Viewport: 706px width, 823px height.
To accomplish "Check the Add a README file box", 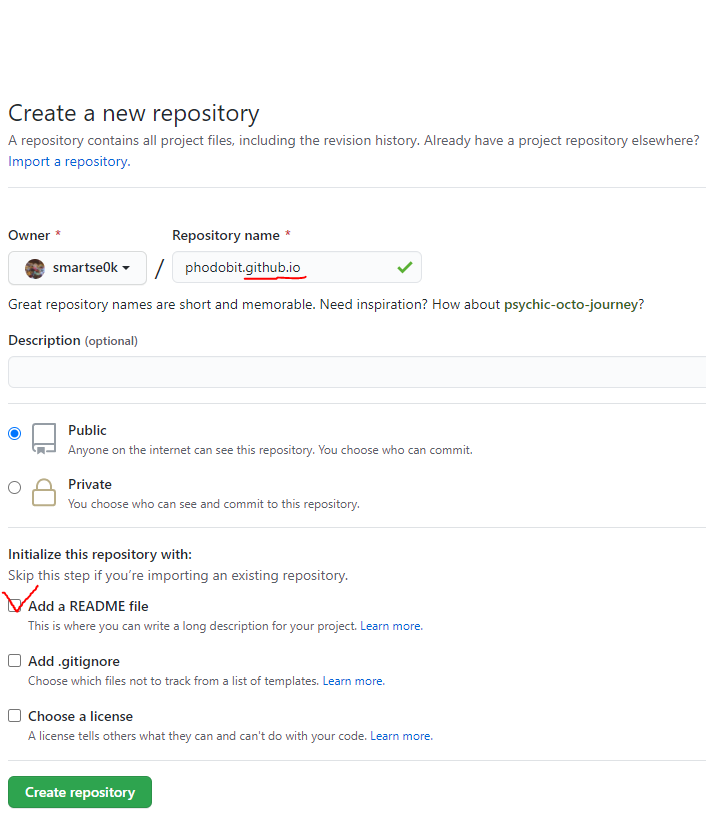I will [x=15, y=606].
